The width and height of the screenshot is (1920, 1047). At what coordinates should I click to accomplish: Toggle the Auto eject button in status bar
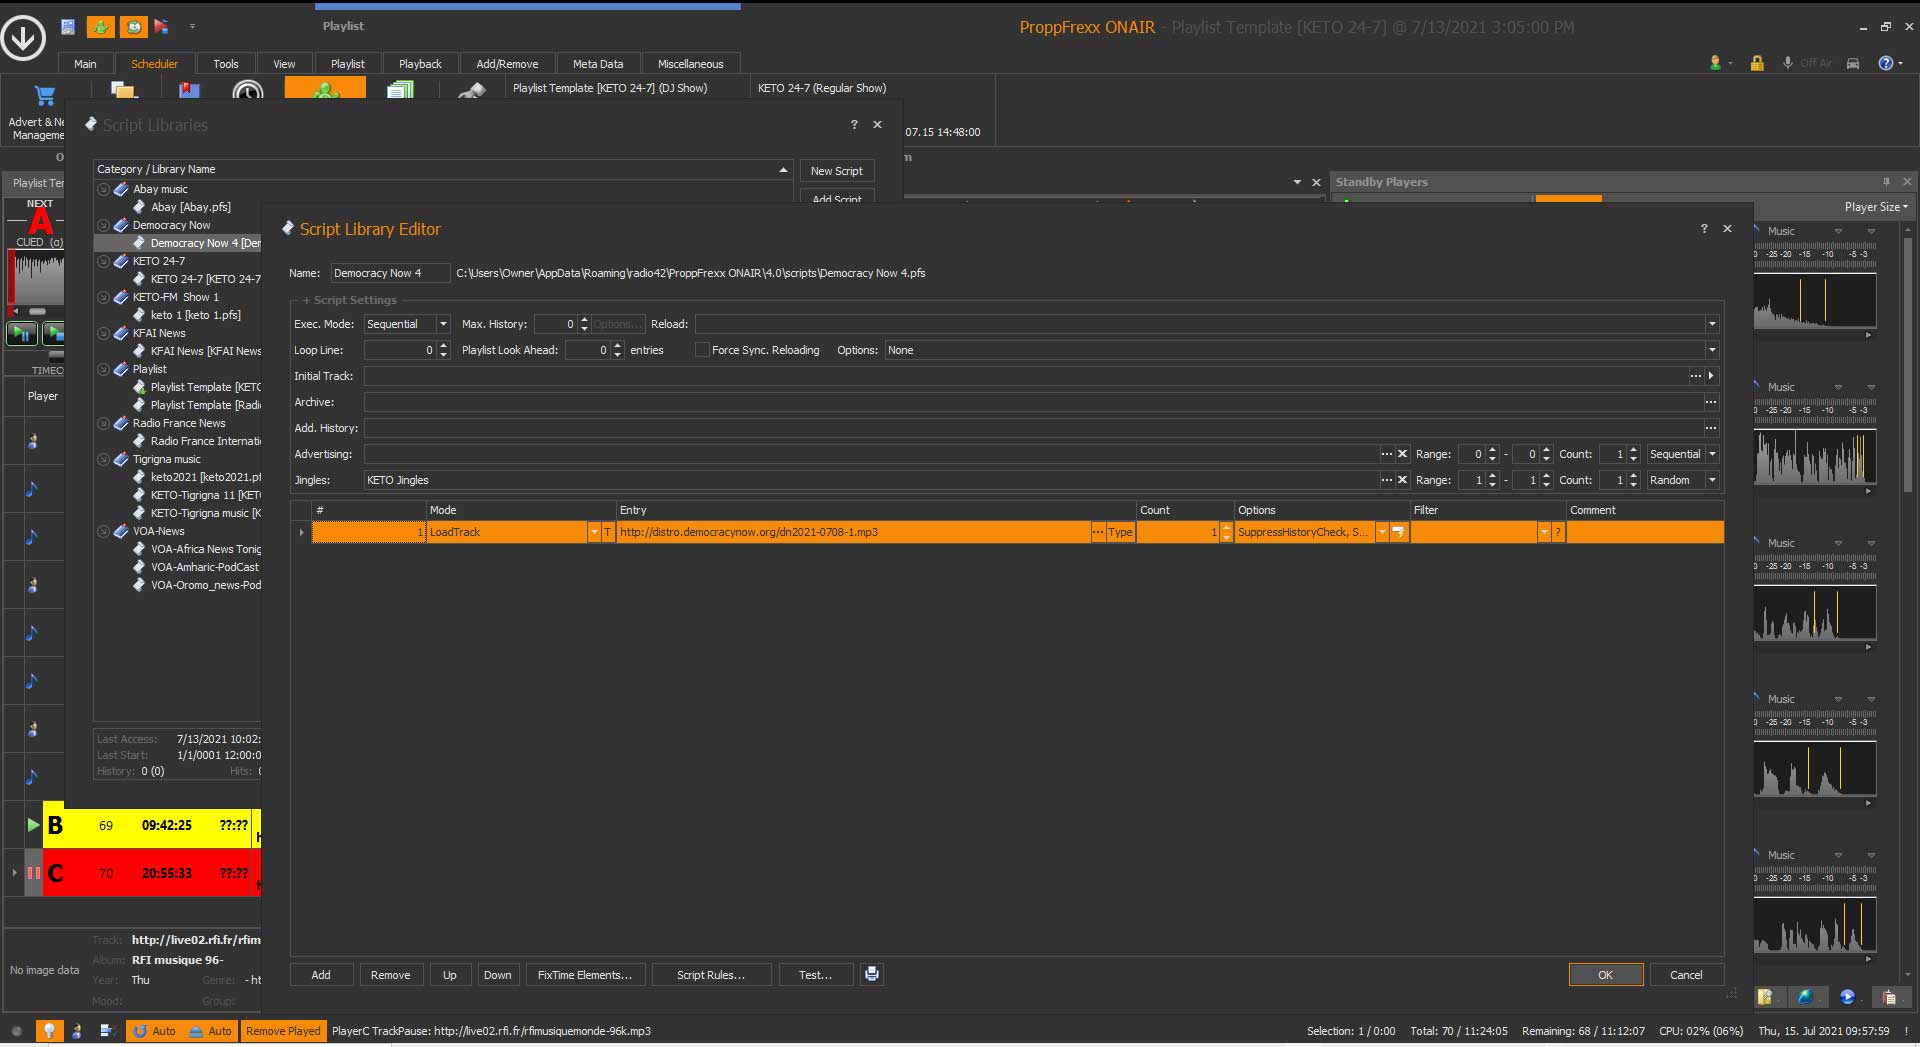[x=211, y=1031]
